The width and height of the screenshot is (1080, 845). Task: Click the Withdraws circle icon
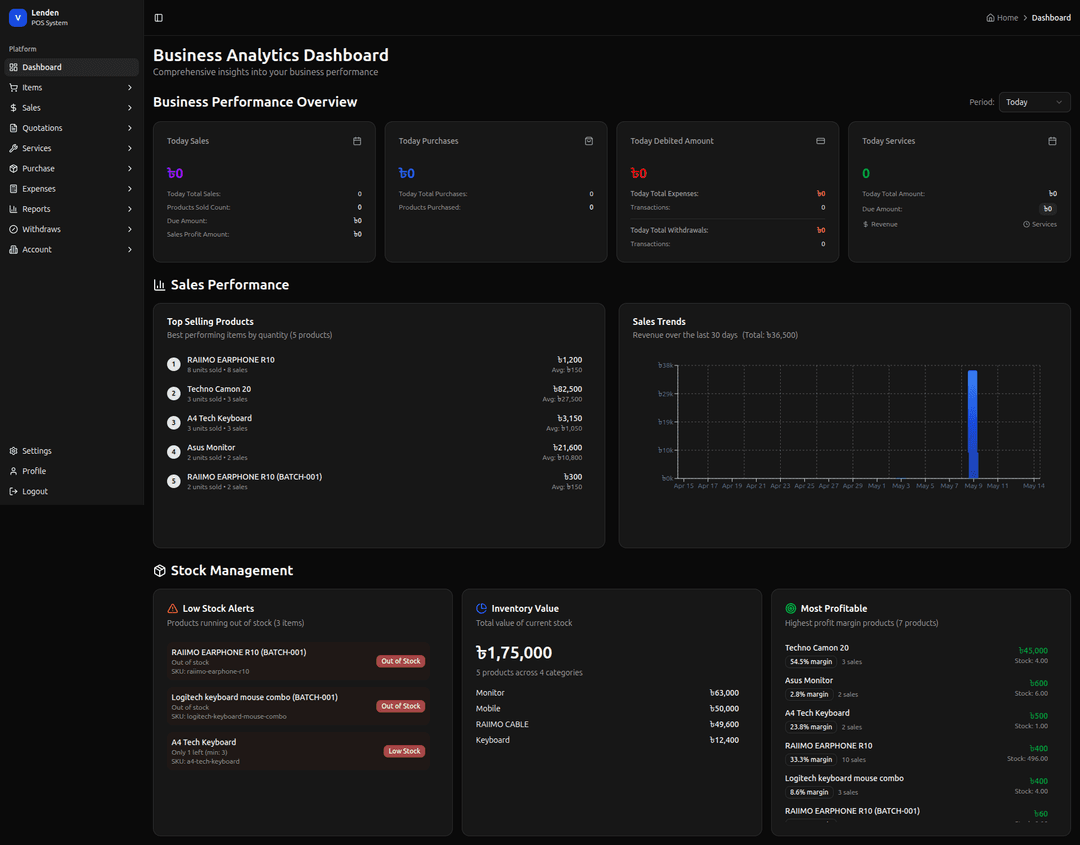click(14, 229)
